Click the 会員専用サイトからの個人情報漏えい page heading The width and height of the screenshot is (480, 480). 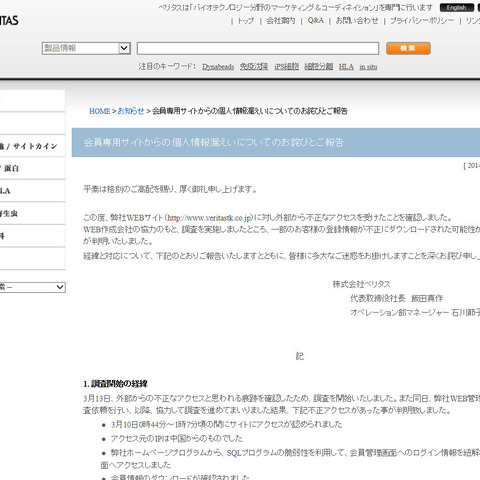point(213,142)
